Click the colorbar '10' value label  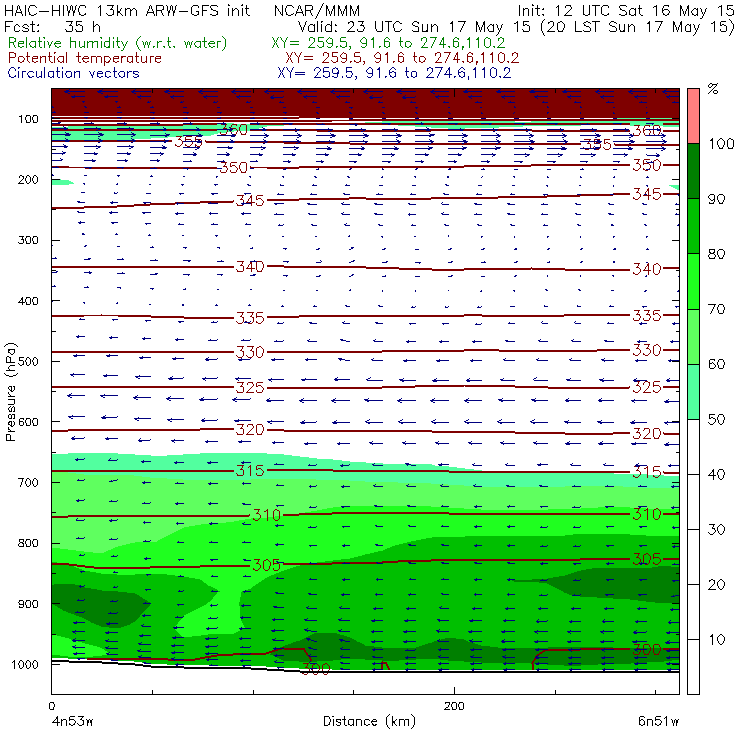click(x=716, y=639)
